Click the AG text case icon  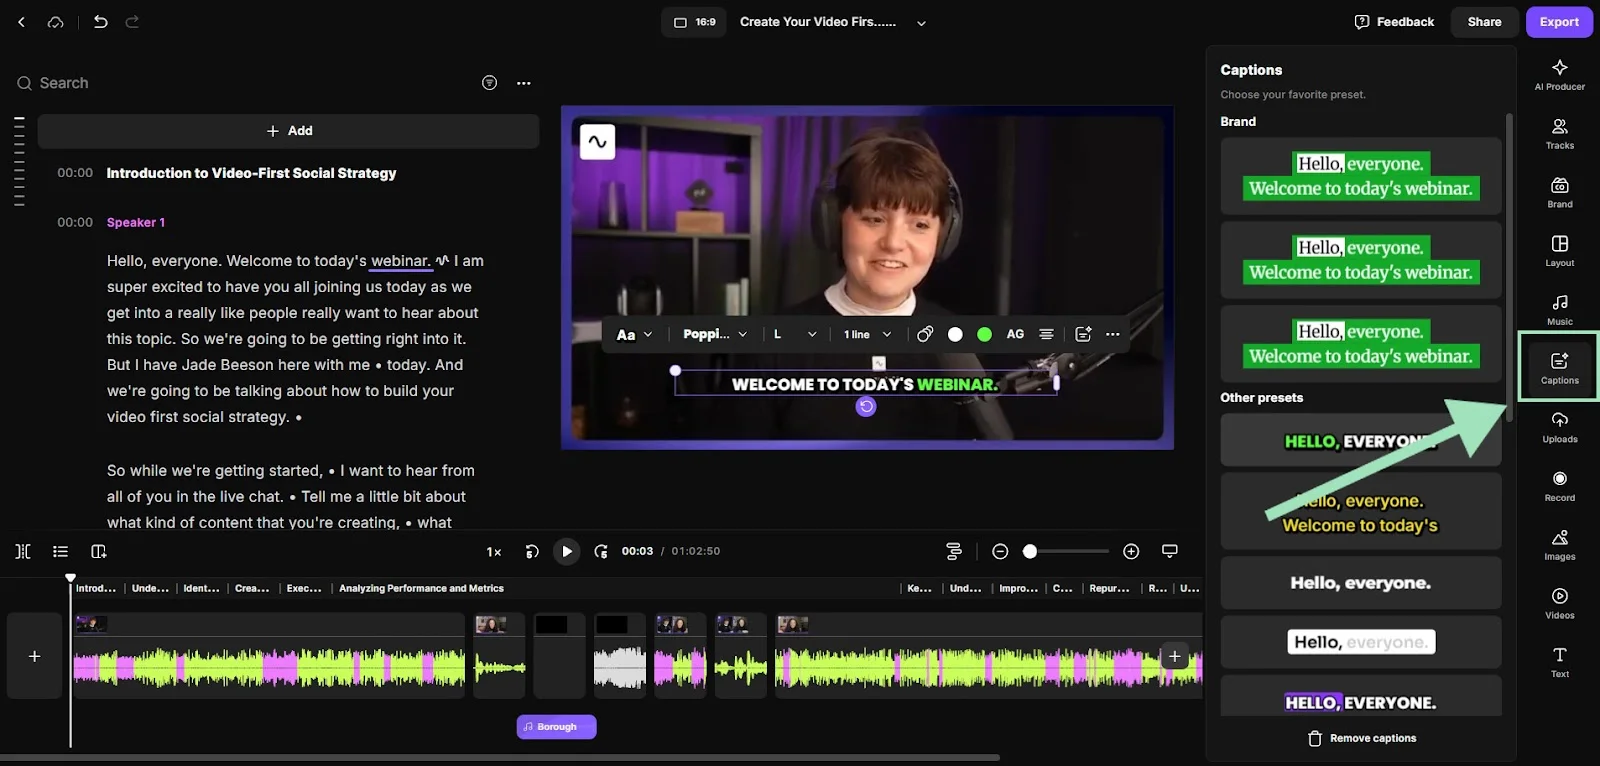click(x=1015, y=334)
